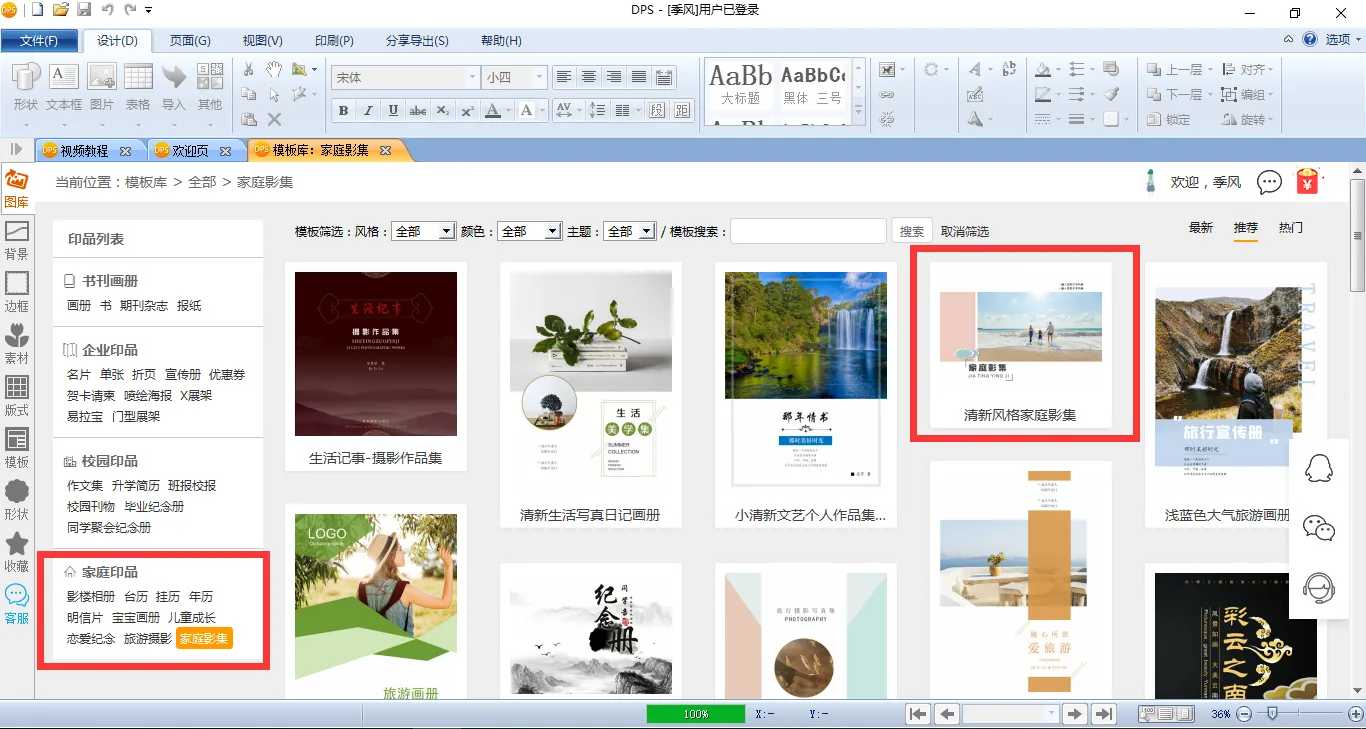1366x729 pixels.
Task: Select the 收藏 favorites star icon
Action: point(17,552)
